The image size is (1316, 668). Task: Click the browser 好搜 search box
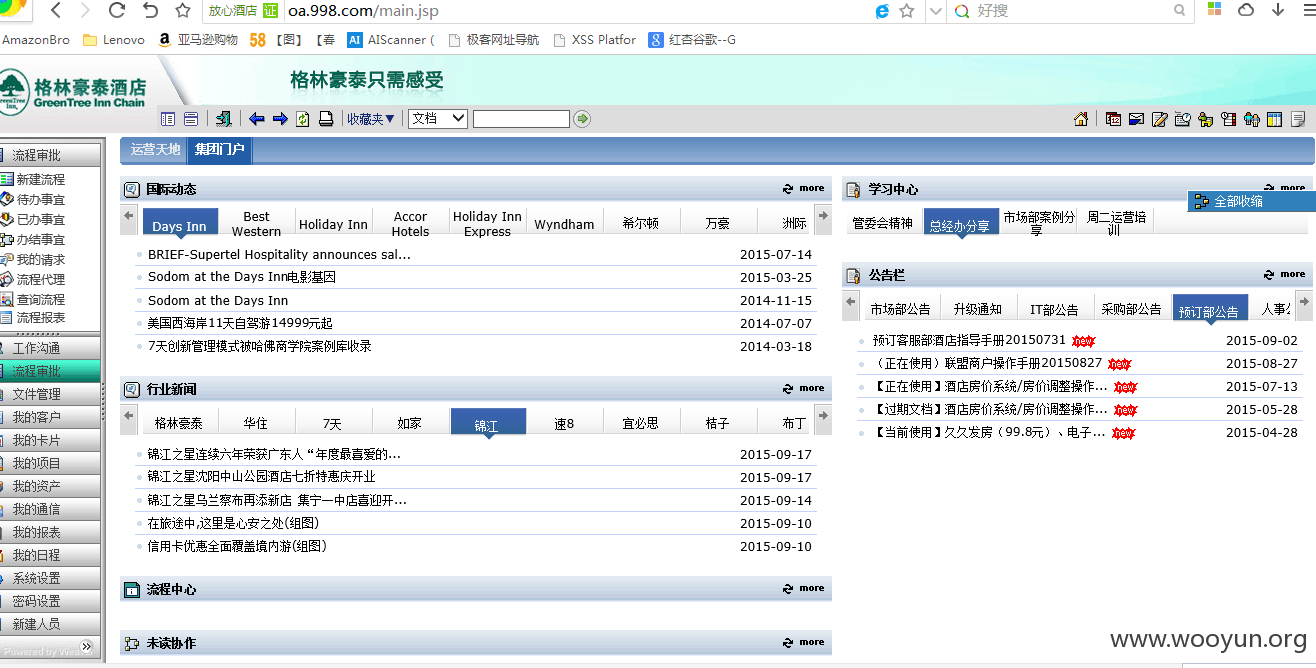[1070, 11]
